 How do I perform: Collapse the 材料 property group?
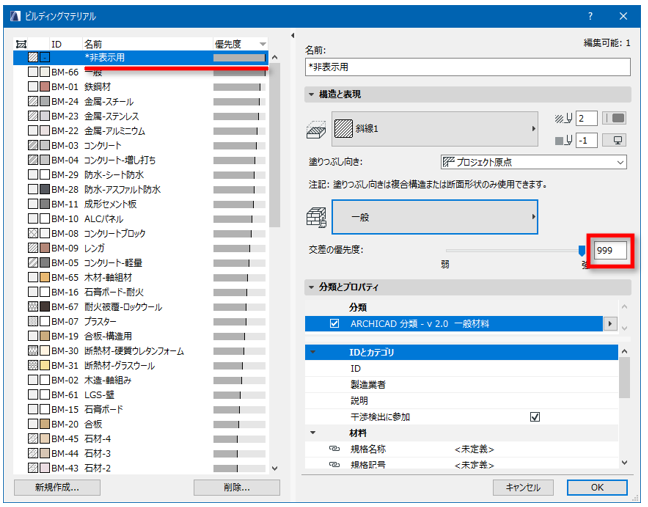coord(313,433)
